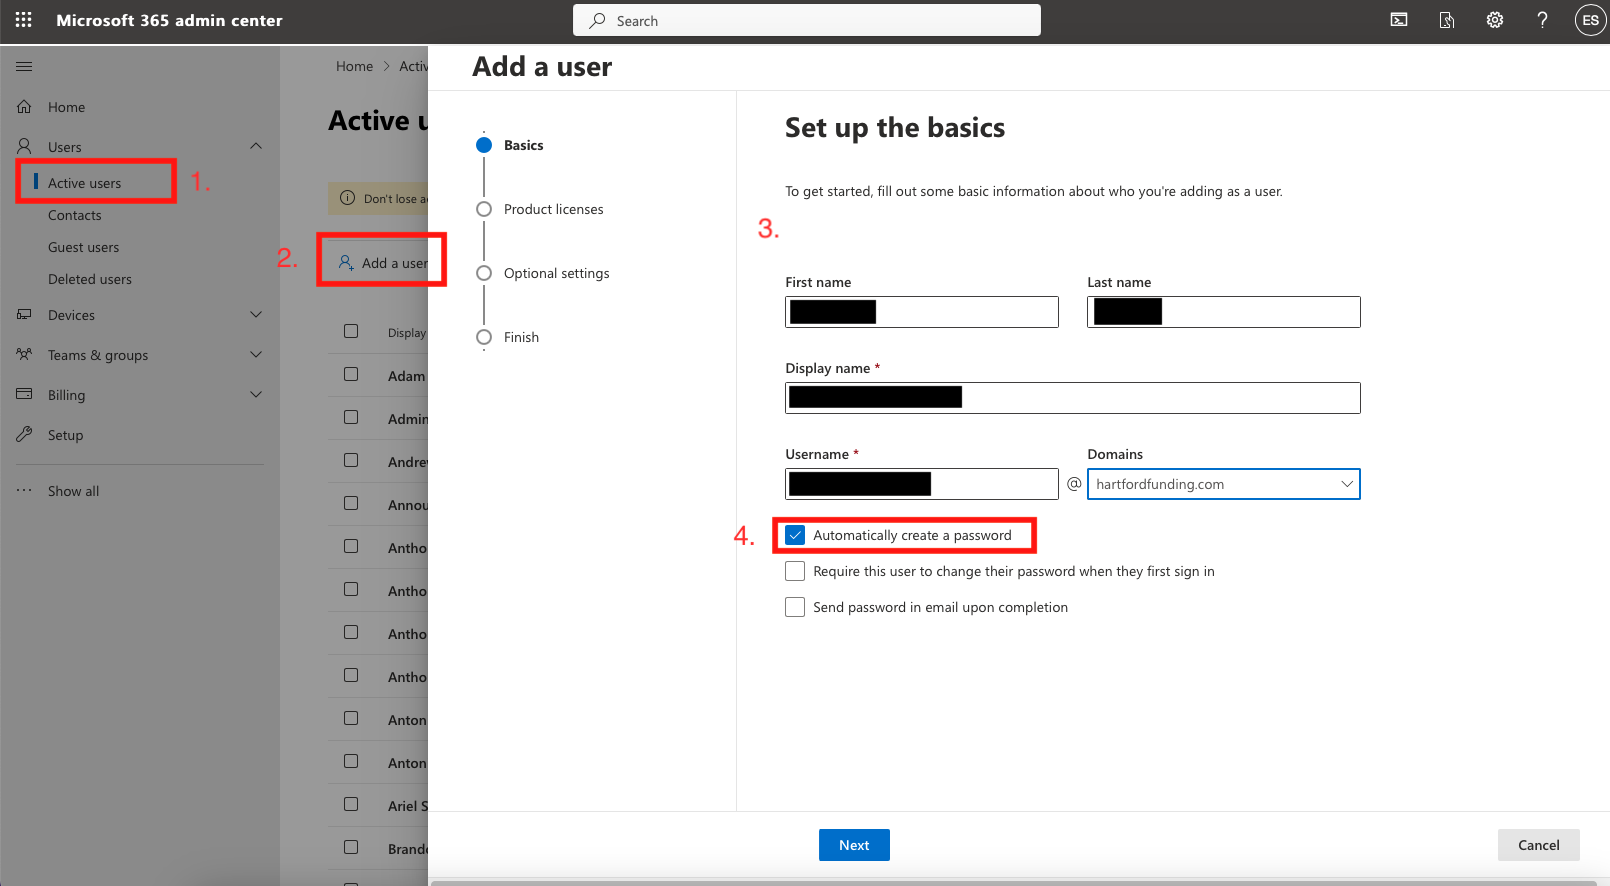Open Active users in the sidebar
The image size is (1610, 886).
click(84, 183)
